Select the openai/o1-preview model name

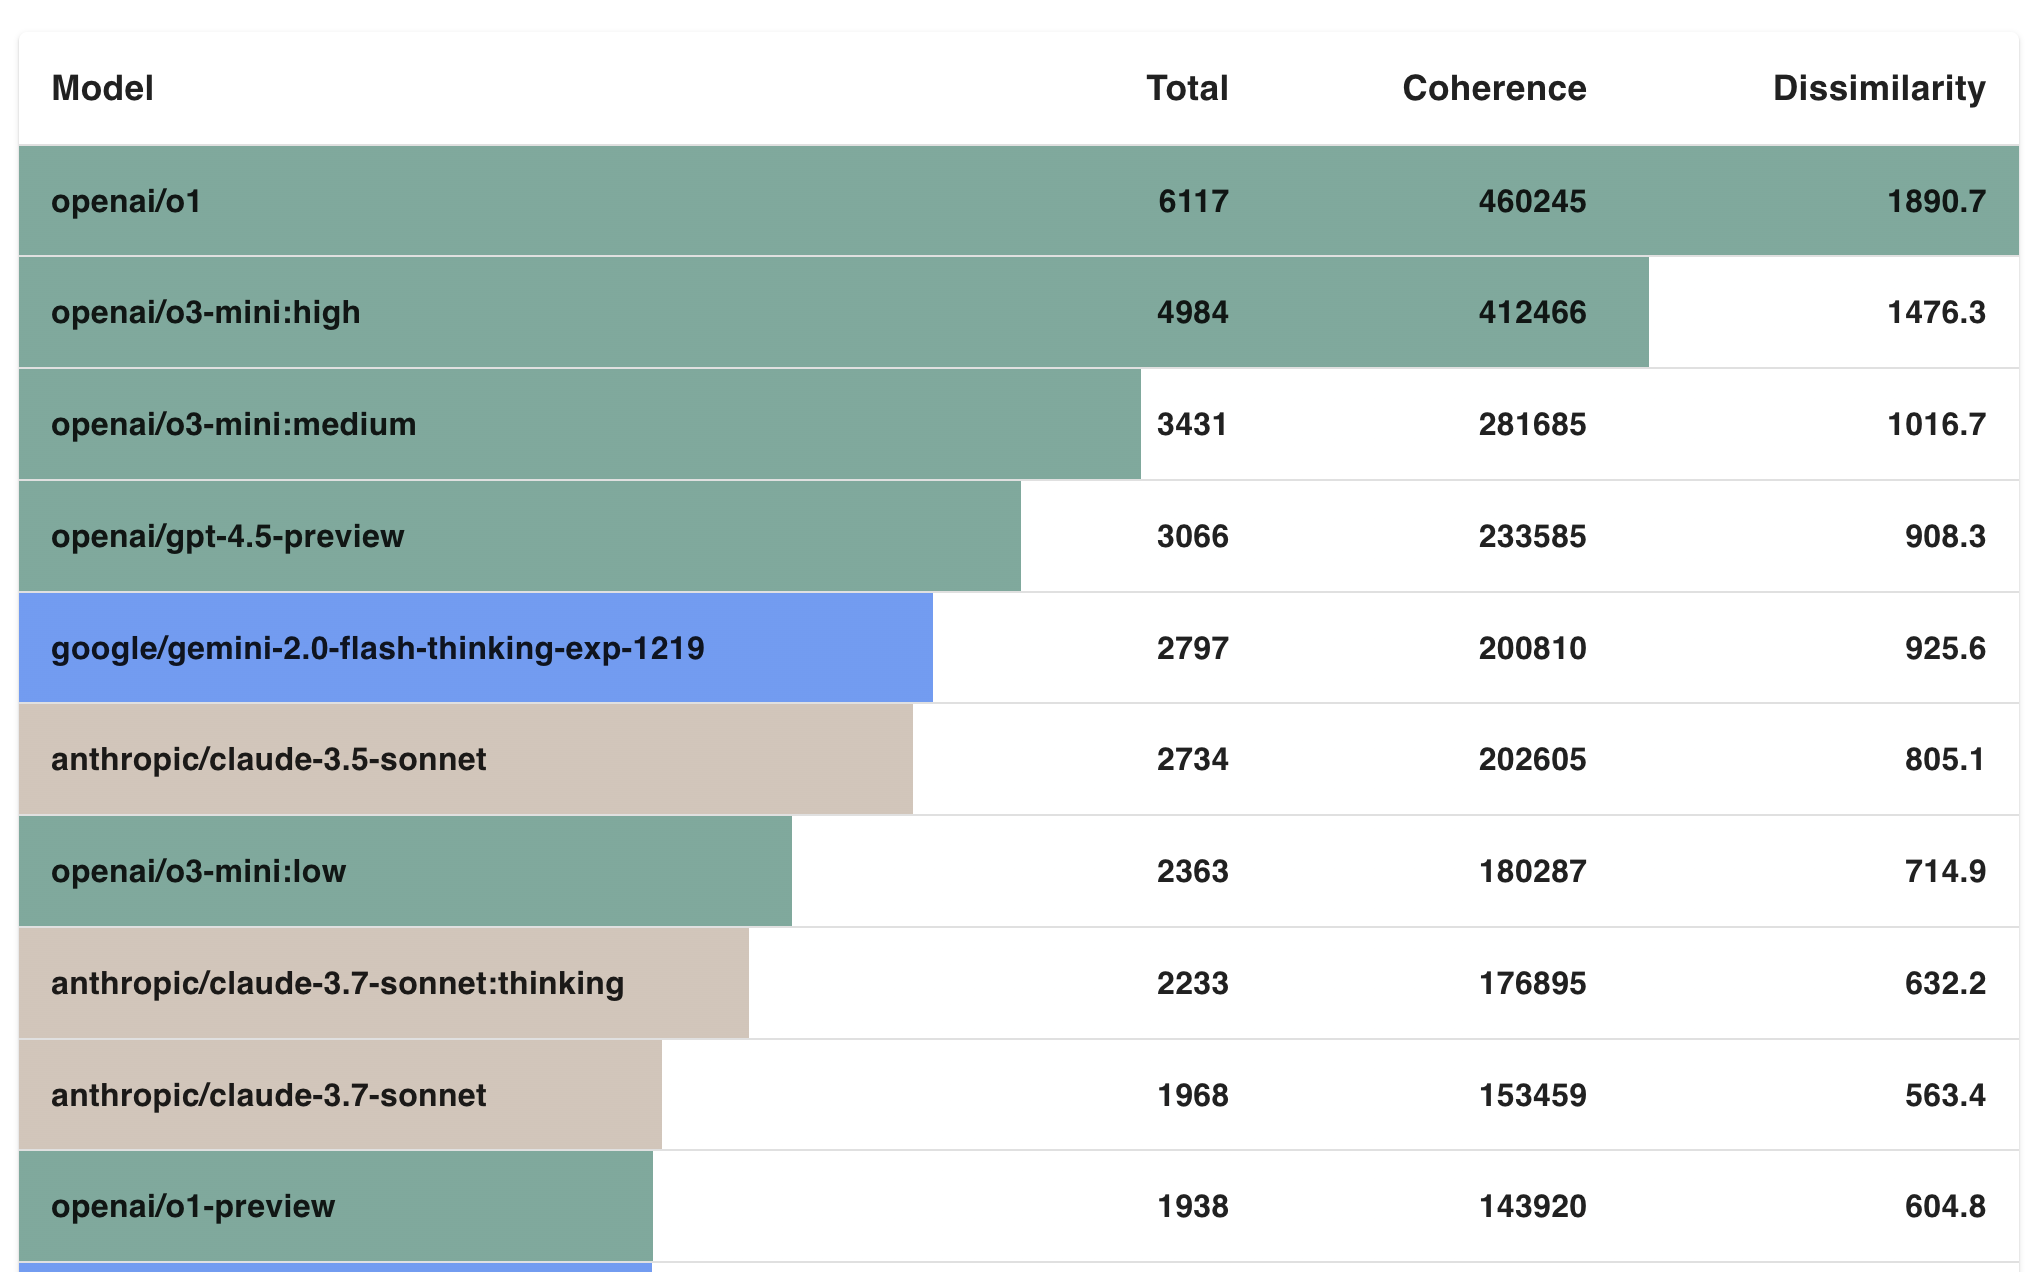coord(193,1206)
